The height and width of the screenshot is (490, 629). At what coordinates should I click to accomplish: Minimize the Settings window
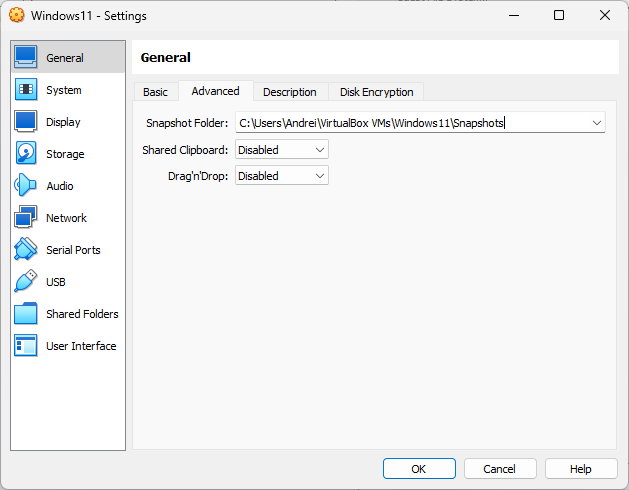(x=514, y=15)
